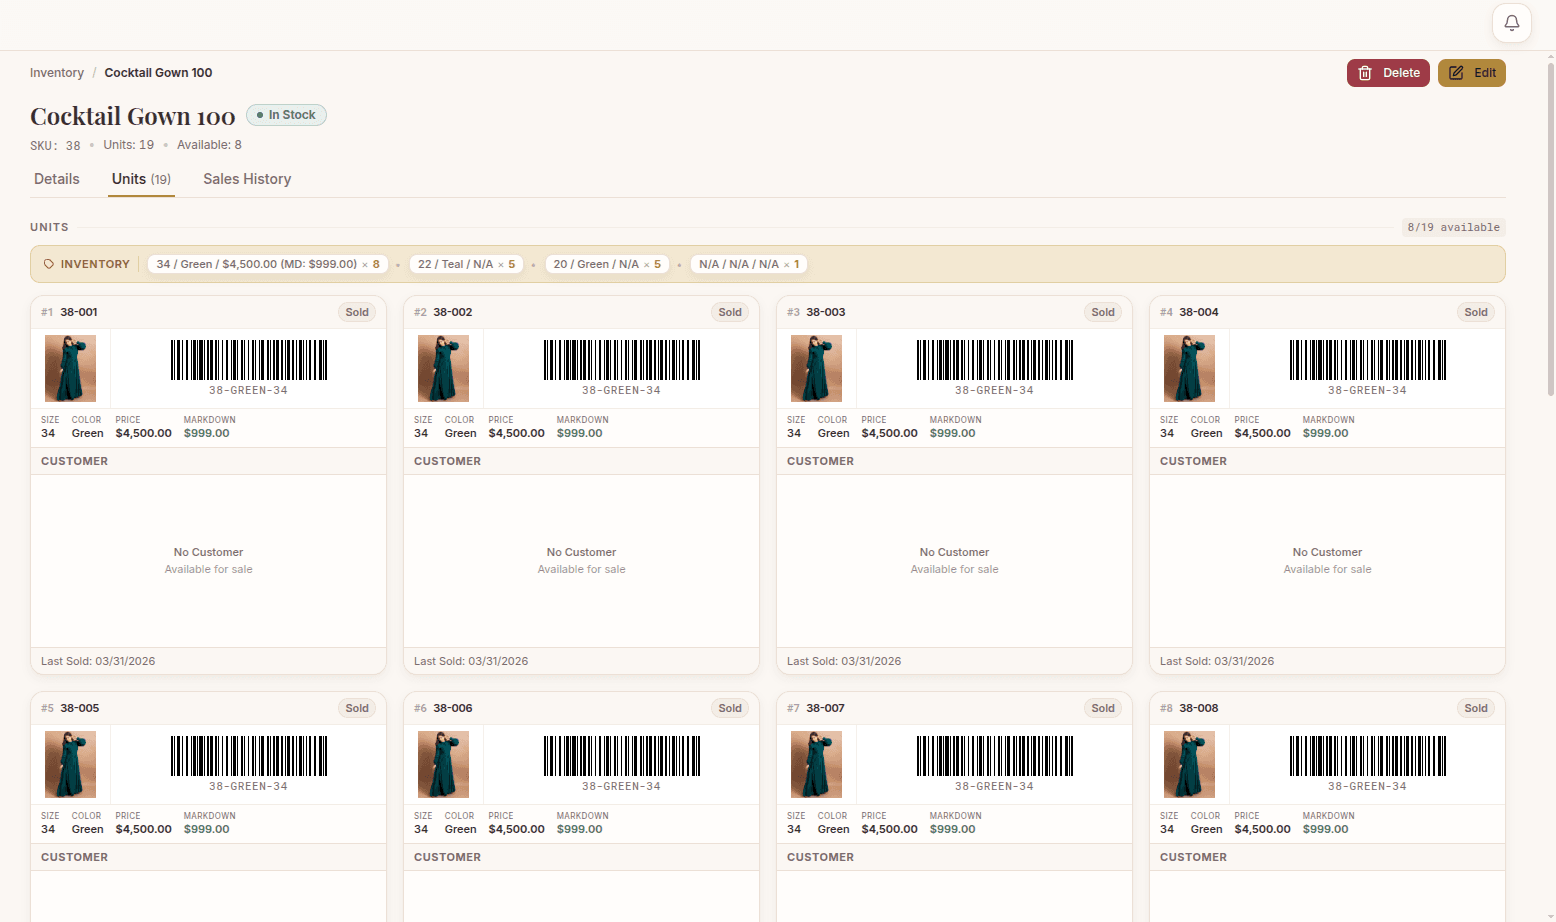Select unit title 38-001
This screenshot has height=922, width=1556.
(x=79, y=312)
